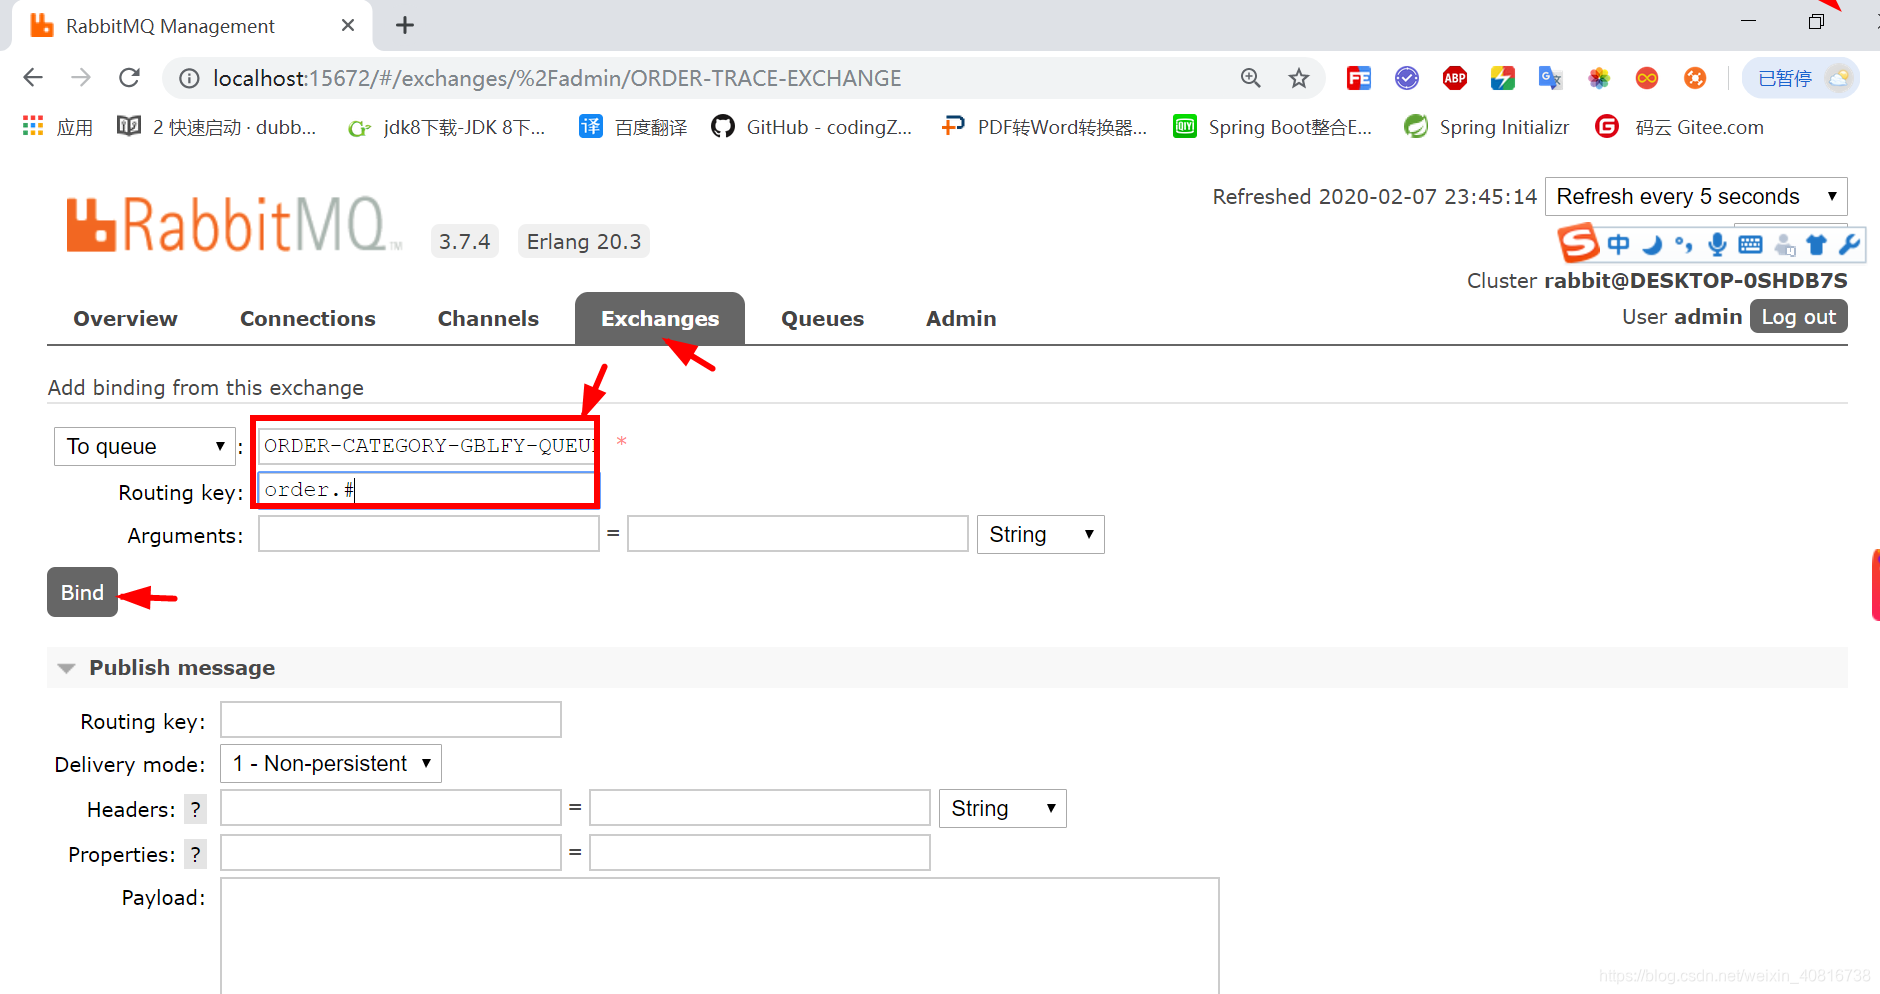Open the Headers String type dropdown
Screen dimensions: 1880x994
(x=1002, y=808)
